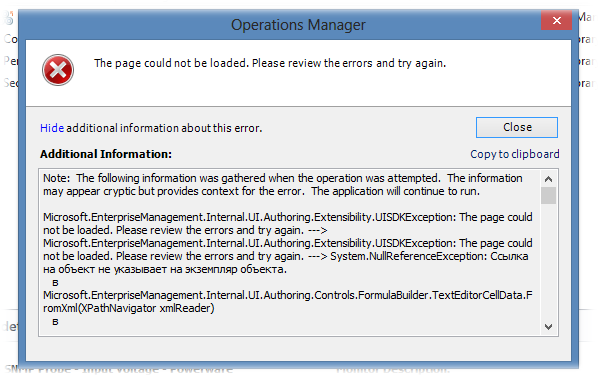This screenshot has width=598, height=378.
Task: Click the 'romXml(XPathNavigator xmlReader)' line
Action: click(x=129, y=308)
